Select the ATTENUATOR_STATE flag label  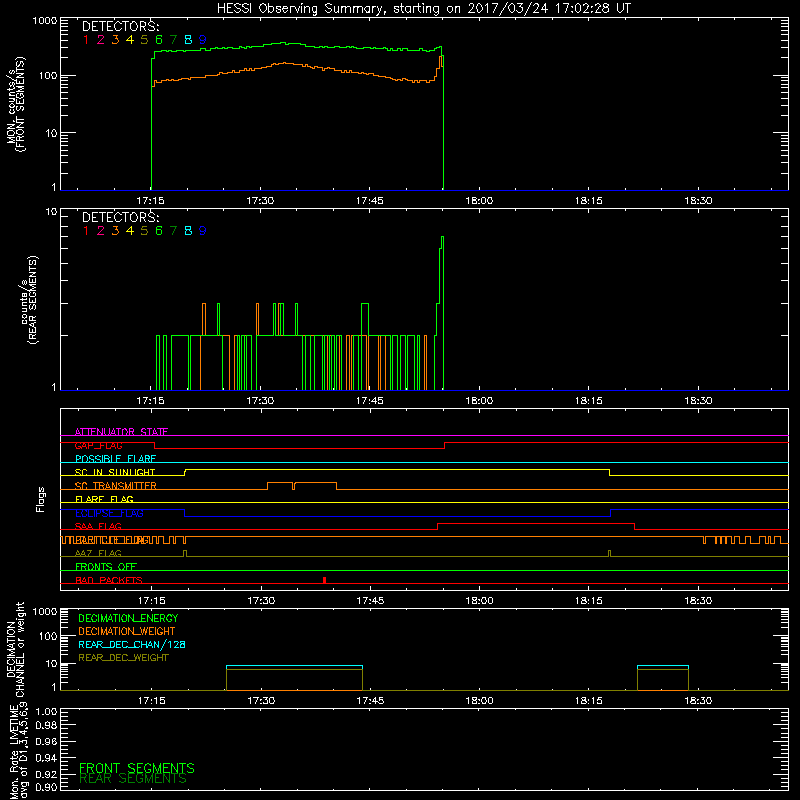tap(121, 432)
